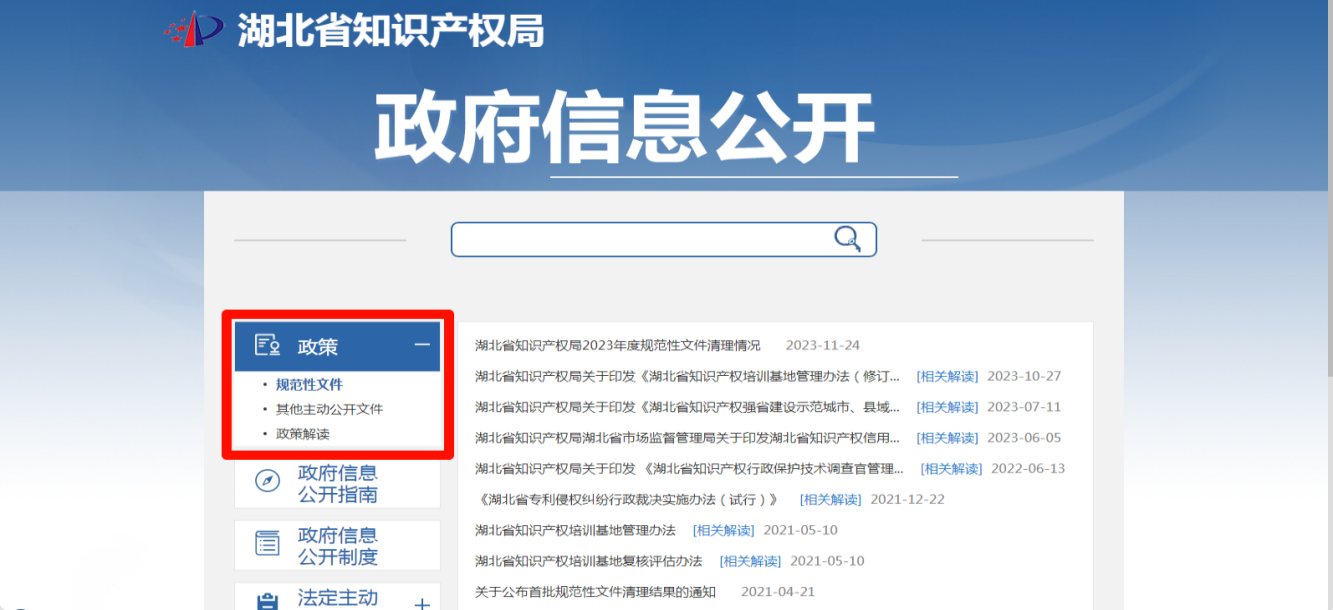Click 相关解读 next to 2023-07-11

point(947,407)
